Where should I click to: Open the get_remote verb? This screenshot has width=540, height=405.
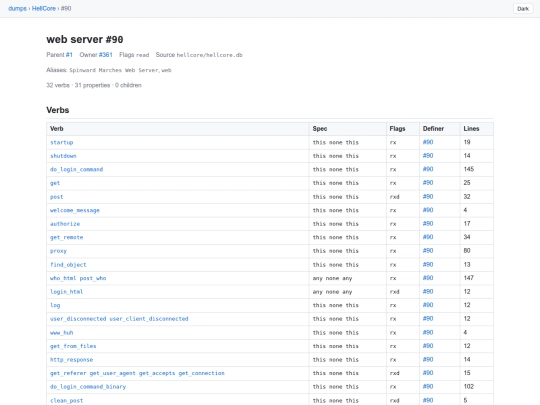coord(66,237)
